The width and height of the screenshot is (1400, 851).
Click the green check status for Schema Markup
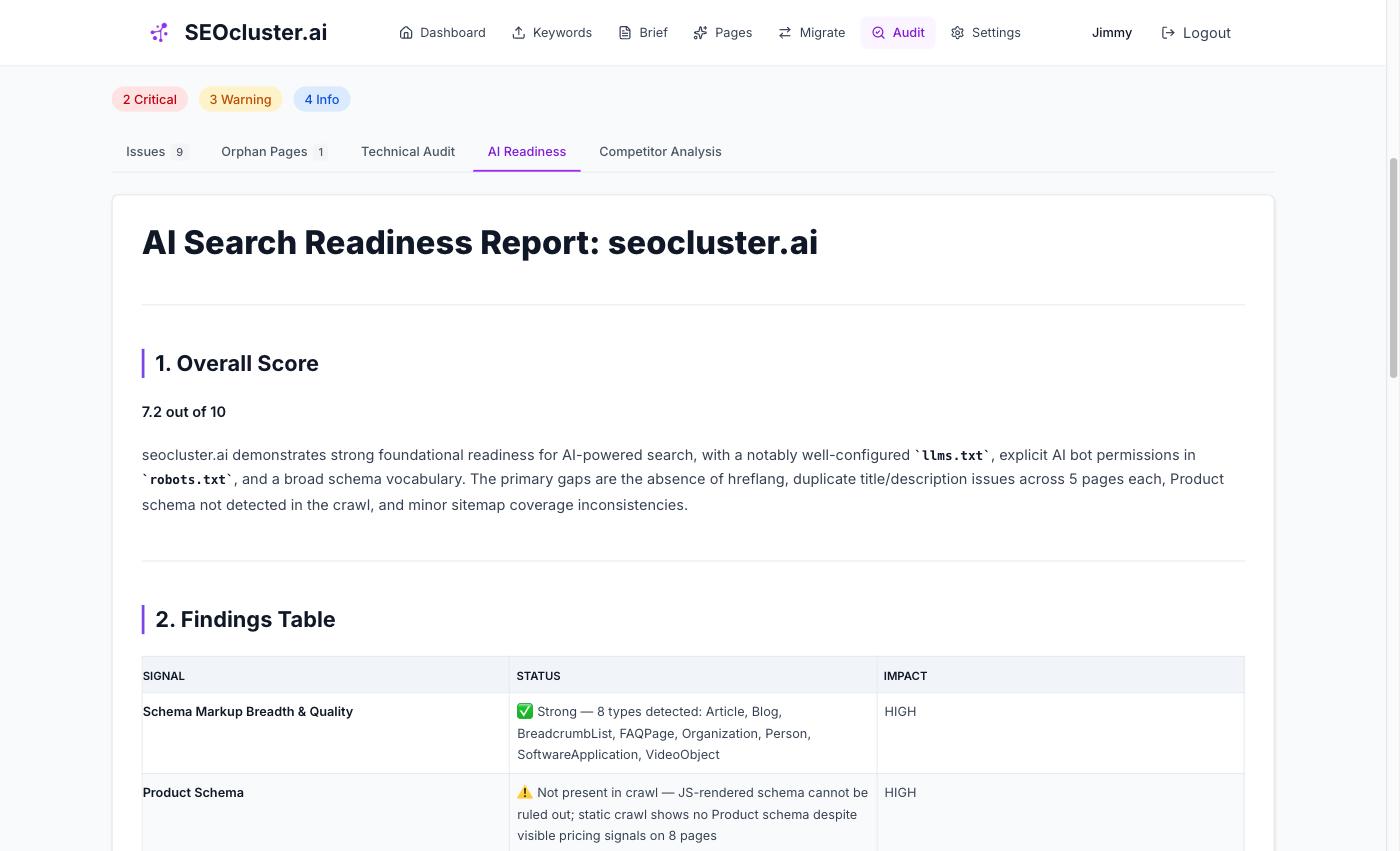click(525, 712)
